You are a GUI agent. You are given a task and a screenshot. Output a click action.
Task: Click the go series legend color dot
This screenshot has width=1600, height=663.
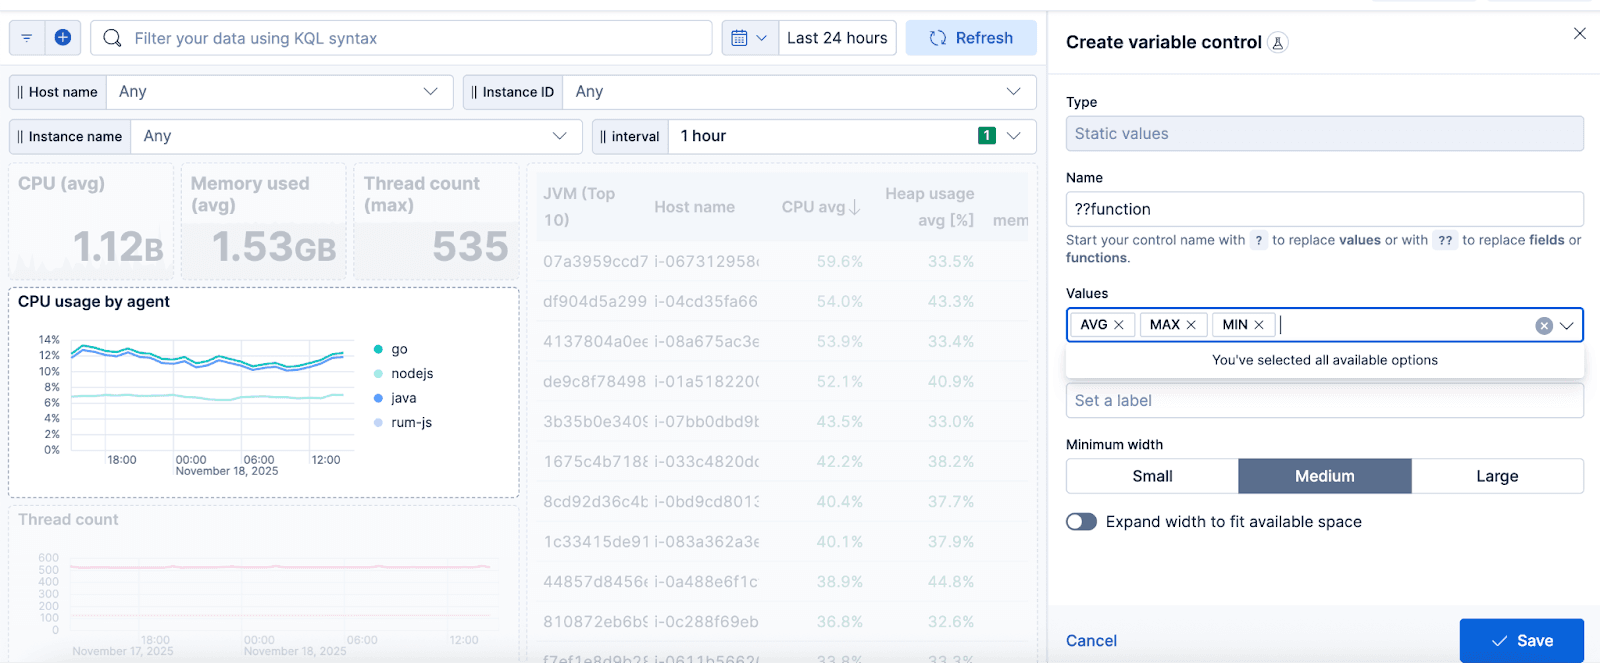378,349
